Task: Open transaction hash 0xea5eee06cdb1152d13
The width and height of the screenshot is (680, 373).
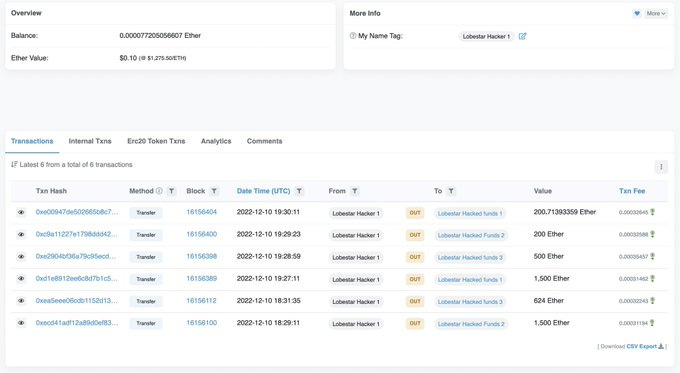Action: pyautogui.click(x=77, y=301)
